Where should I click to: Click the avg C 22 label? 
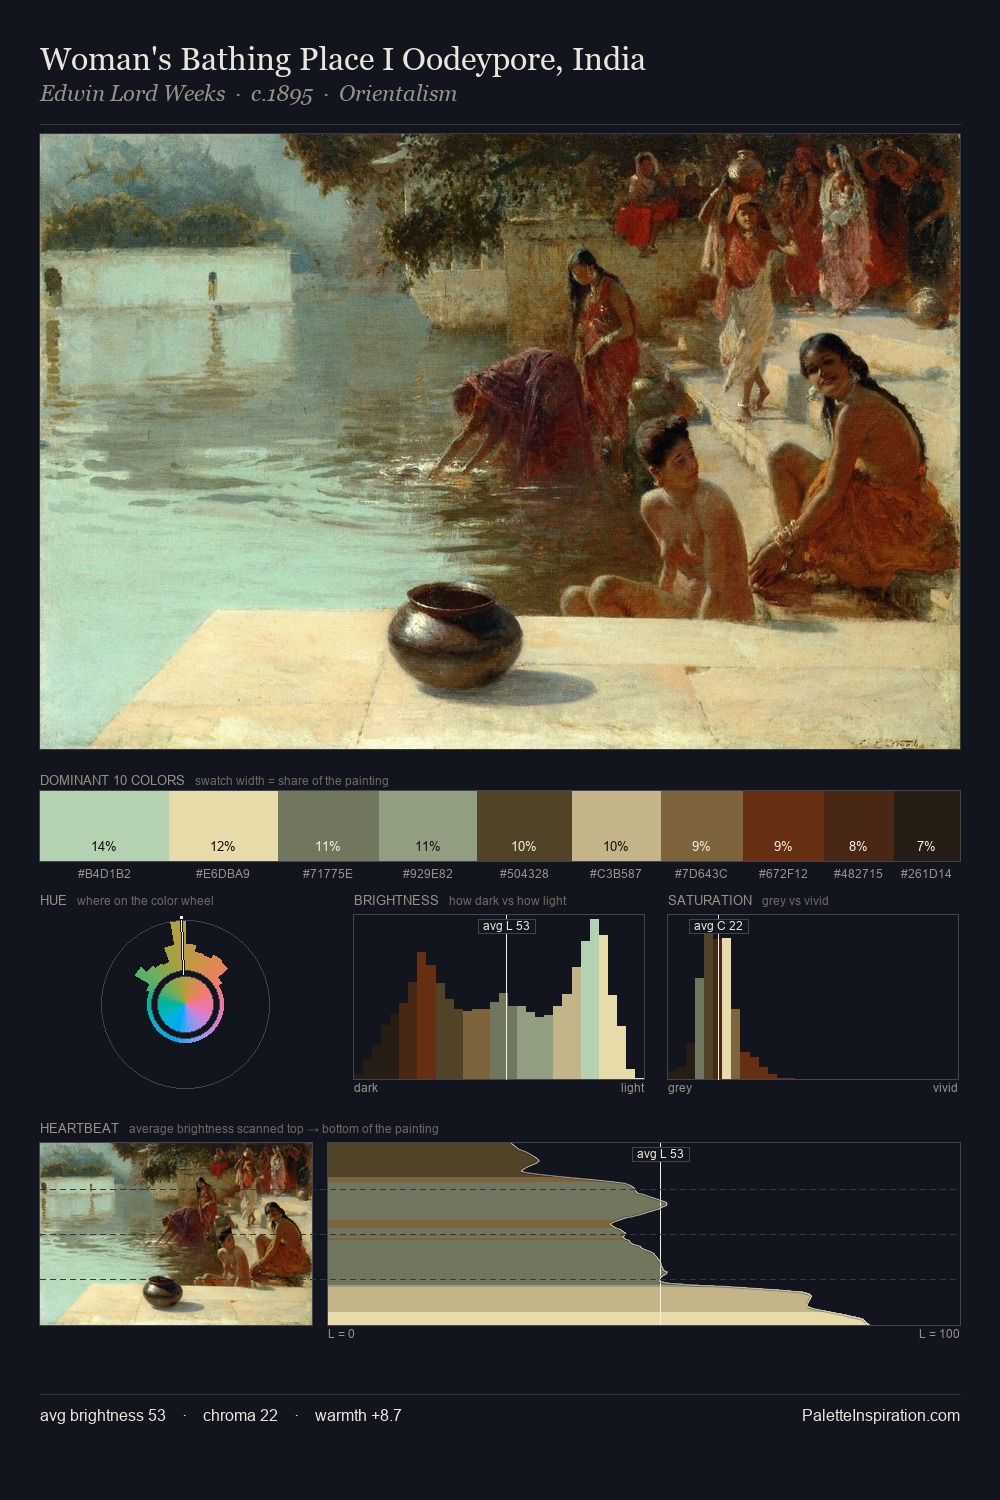click(718, 926)
